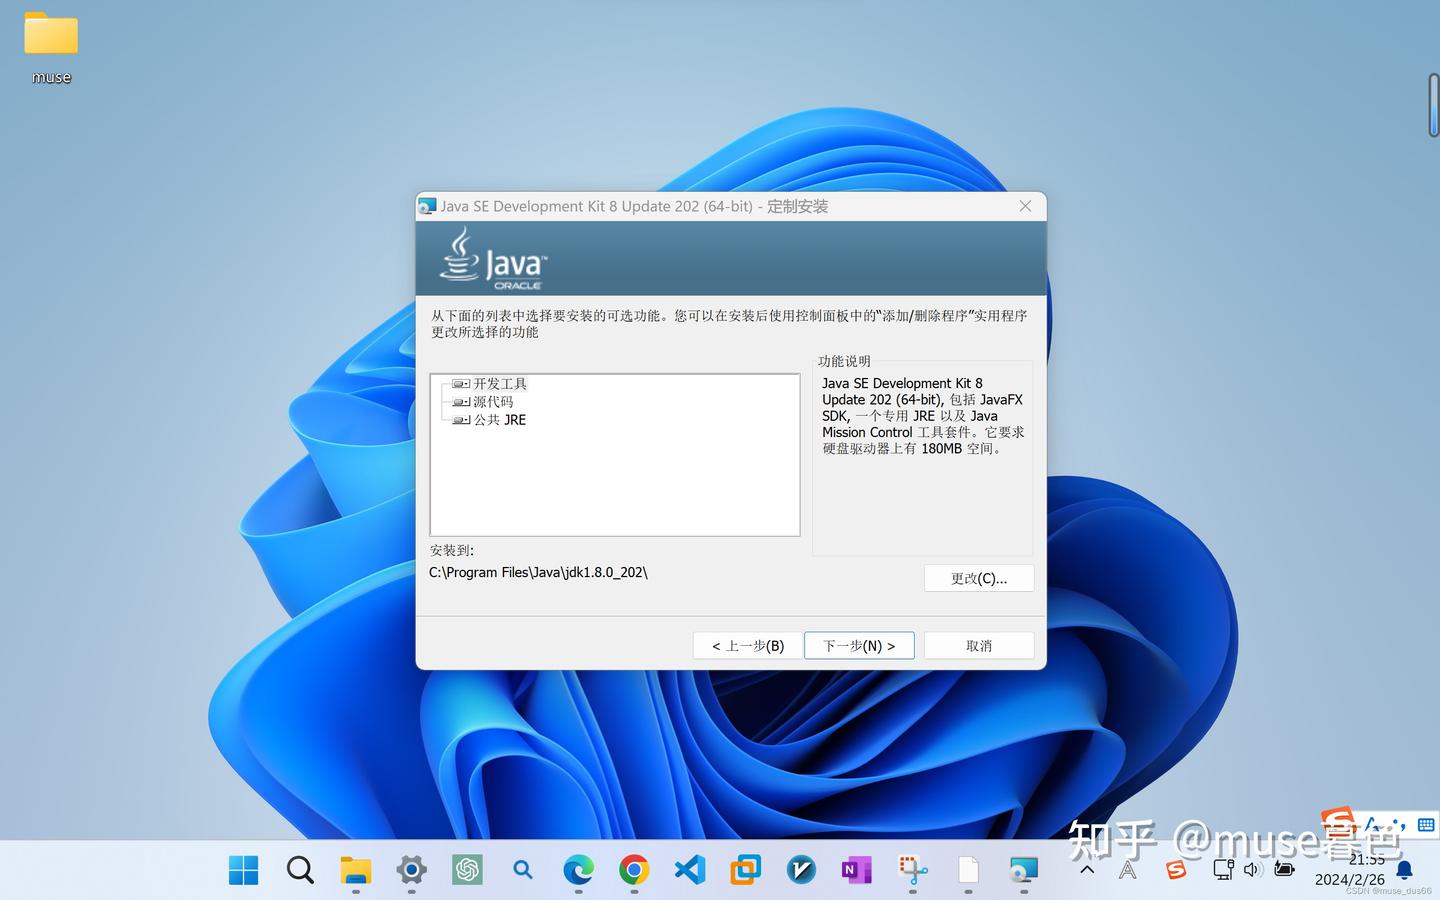Open the muse folder on the desktop
The height and width of the screenshot is (900, 1440).
pyautogui.click(x=50, y=40)
